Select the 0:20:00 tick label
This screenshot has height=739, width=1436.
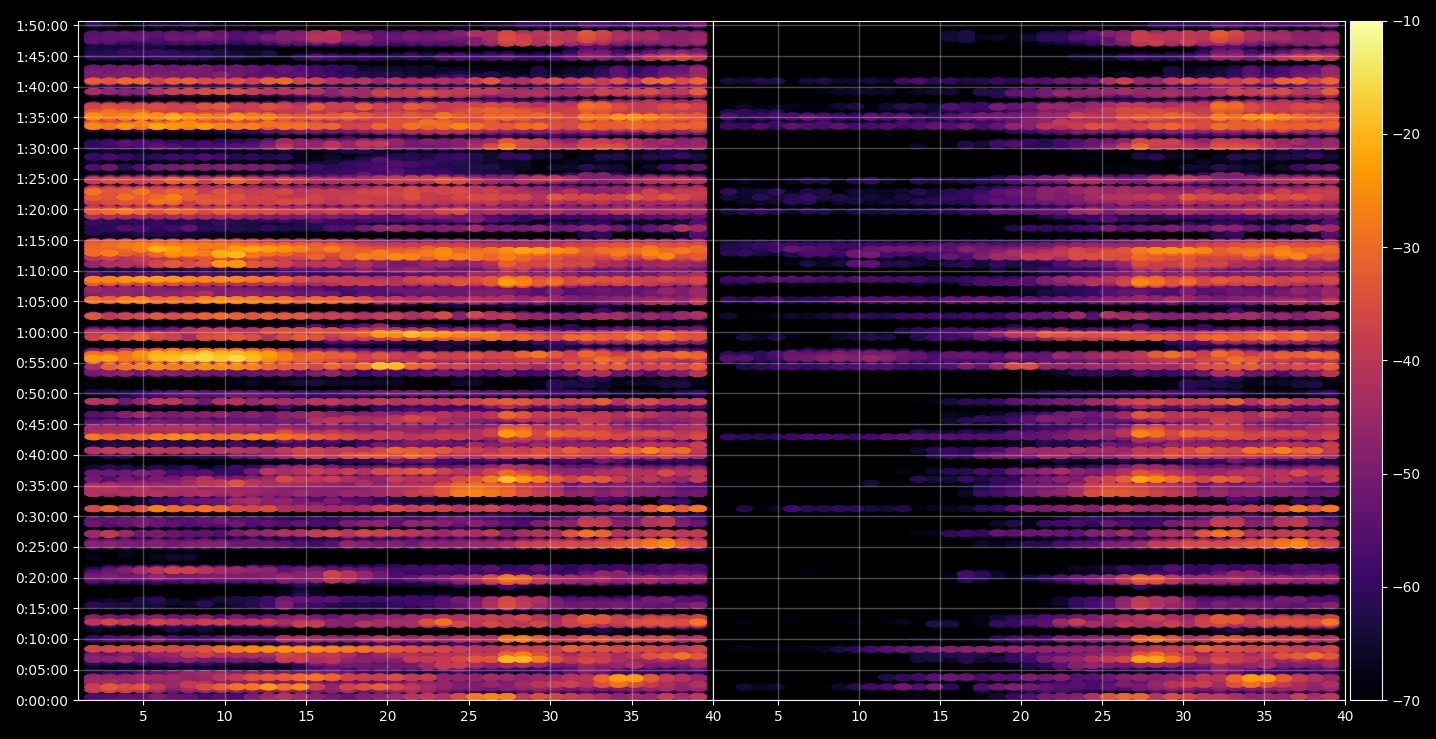(x=43, y=578)
